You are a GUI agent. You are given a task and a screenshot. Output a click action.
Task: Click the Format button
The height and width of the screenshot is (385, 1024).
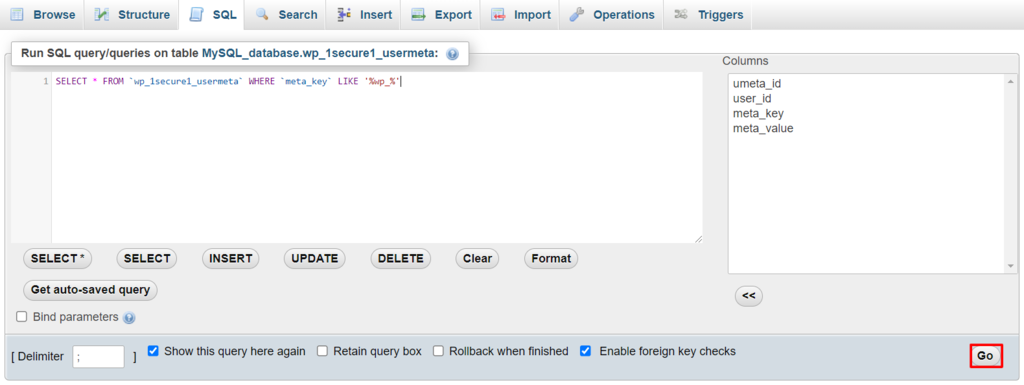pyautogui.click(x=551, y=258)
